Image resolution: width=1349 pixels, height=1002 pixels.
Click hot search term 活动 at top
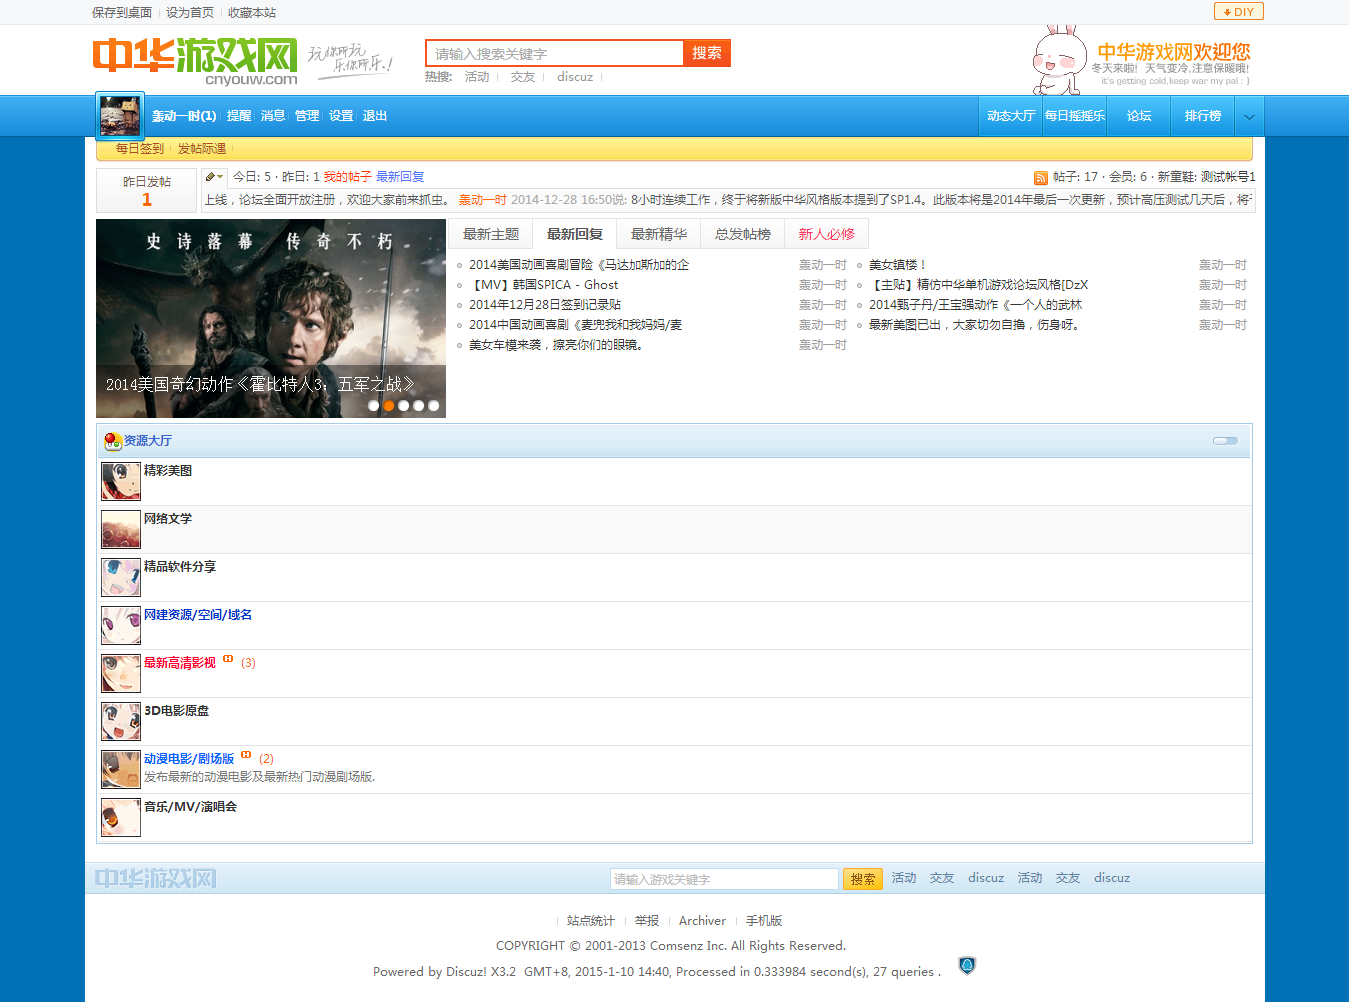pos(477,77)
